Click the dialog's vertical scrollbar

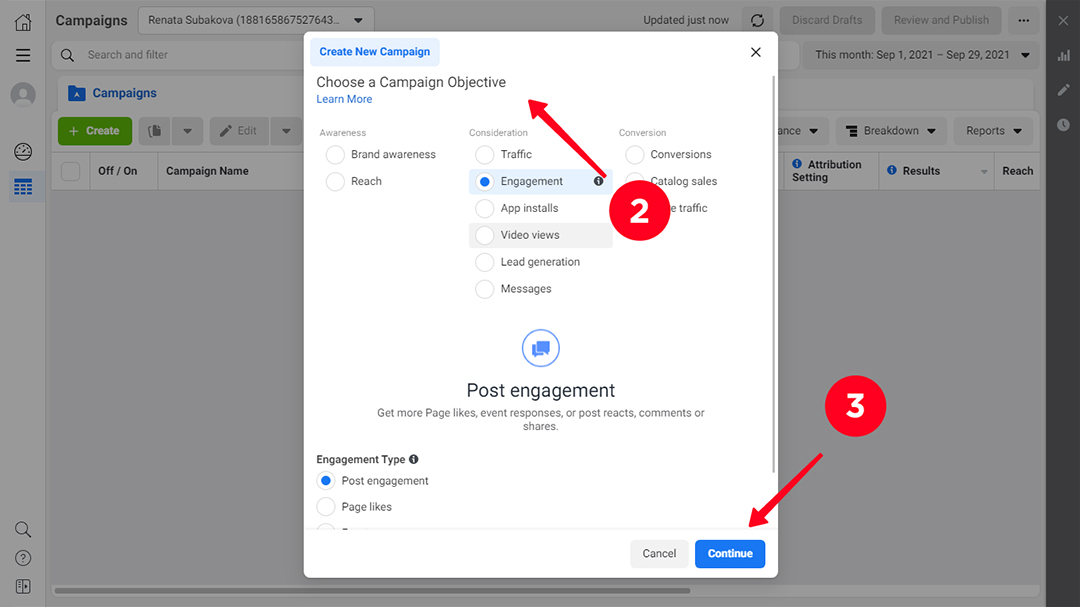click(773, 274)
